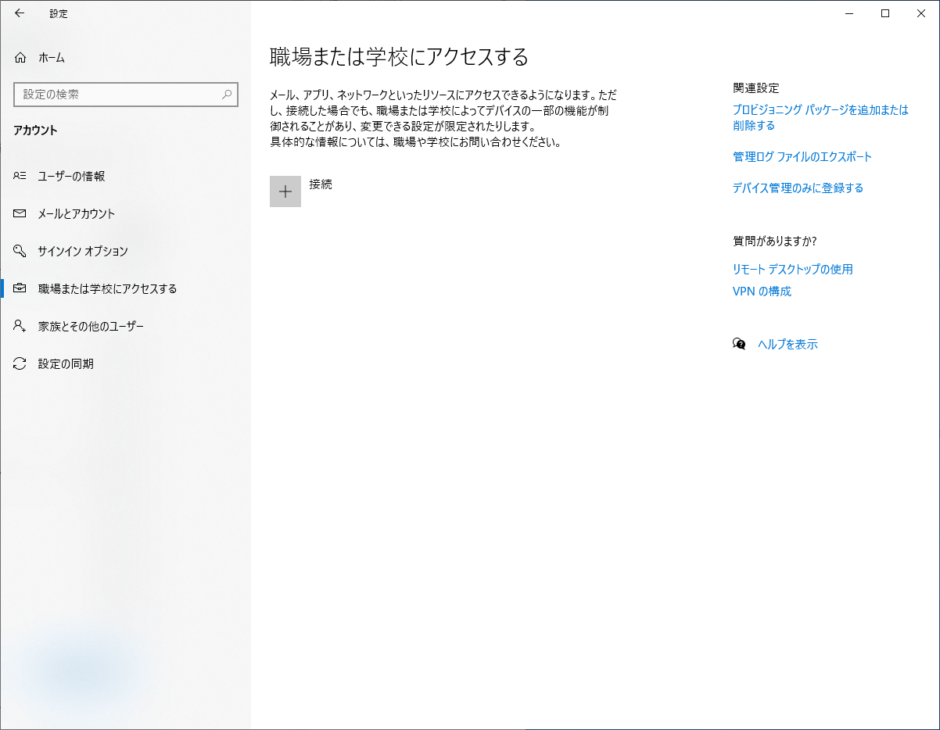Click the search magnifier in the search box

227,94
